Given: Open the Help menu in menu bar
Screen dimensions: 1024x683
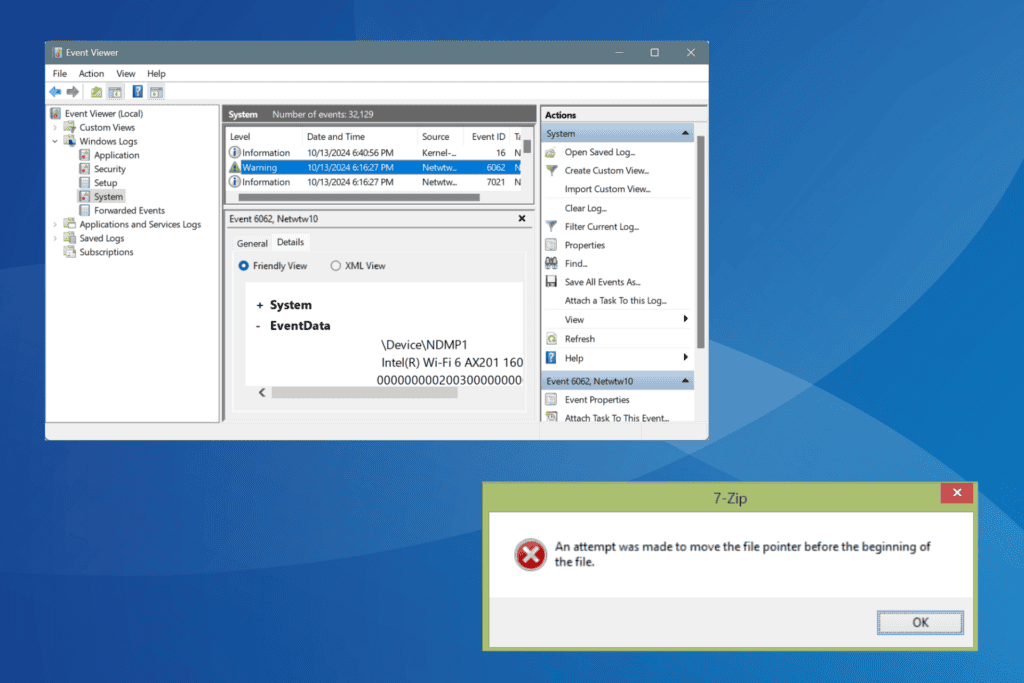Looking at the screenshot, I should click(x=156, y=73).
